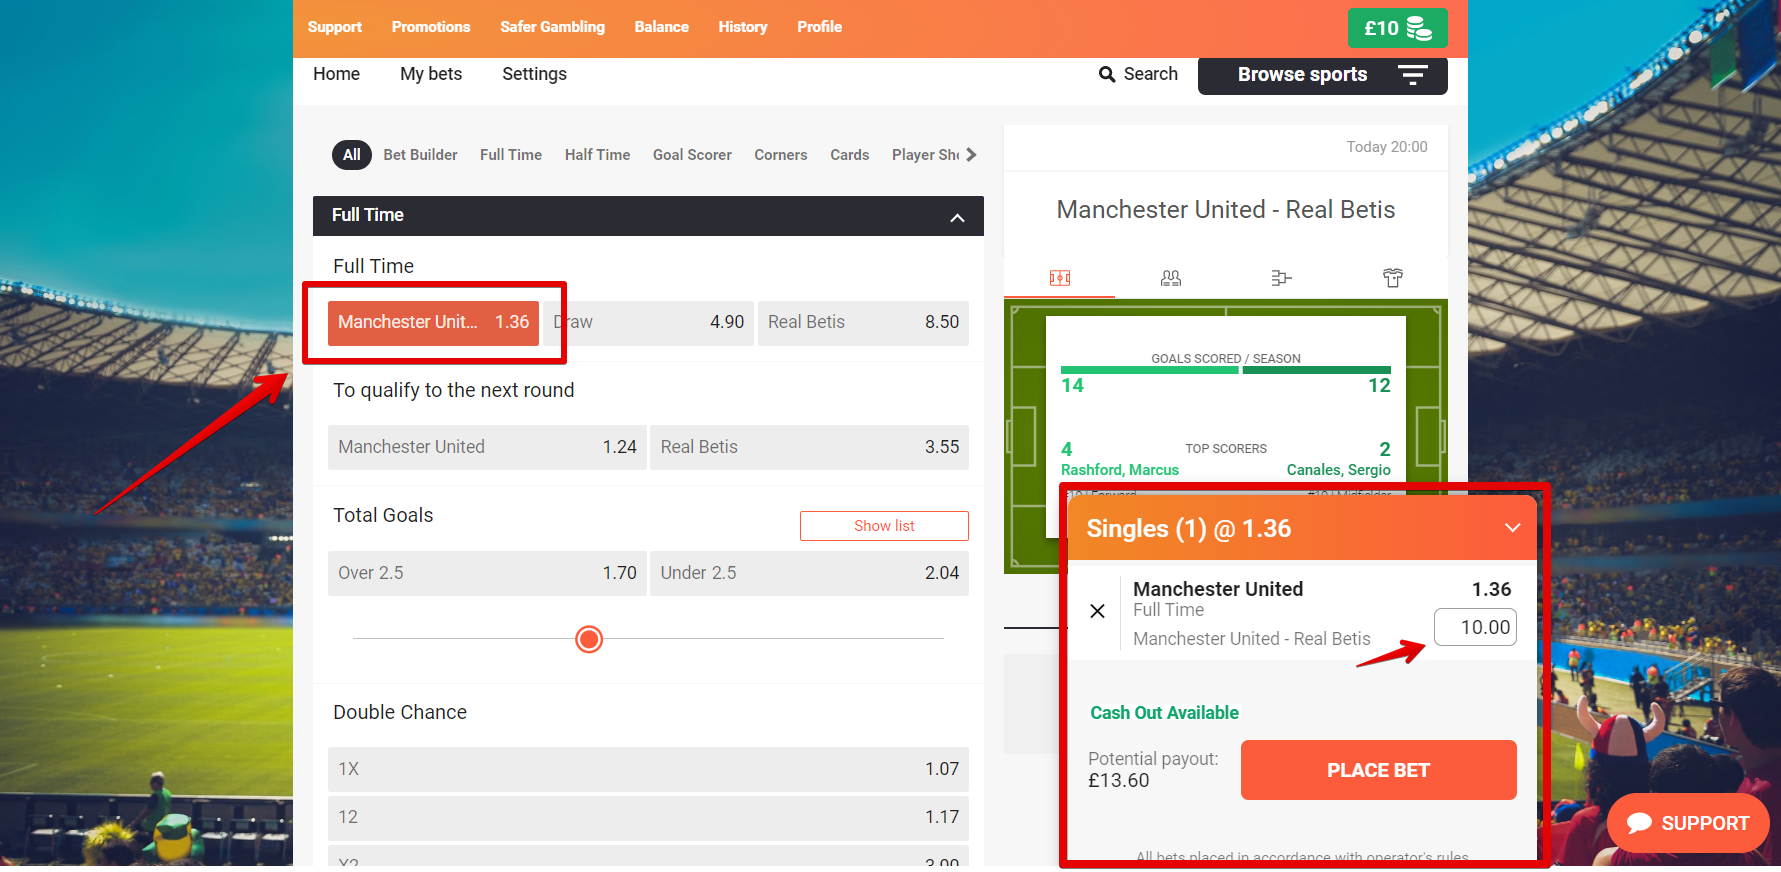Select Real Betis to qualify at 3.55

click(x=810, y=448)
